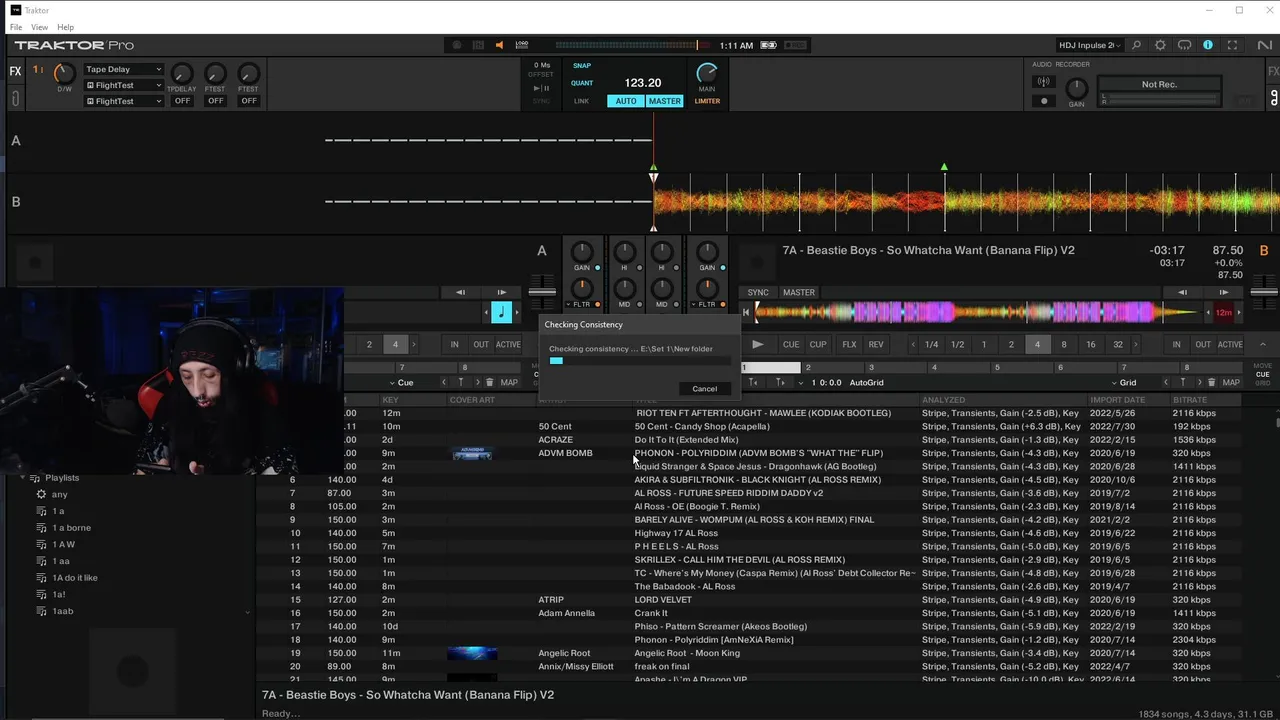The height and width of the screenshot is (720, 1280).
Task: Toggle the SNAP button
Action: tap(581, 66)
